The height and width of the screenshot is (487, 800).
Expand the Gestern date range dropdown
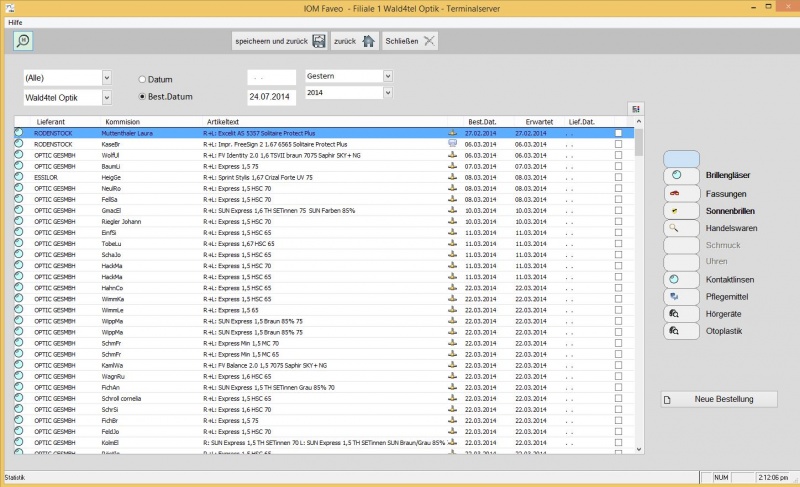(x=388, y=75)
